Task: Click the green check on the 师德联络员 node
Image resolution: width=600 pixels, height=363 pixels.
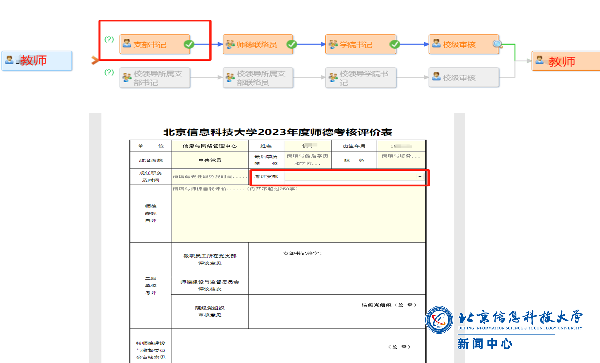Action: [x=292, y=44]
